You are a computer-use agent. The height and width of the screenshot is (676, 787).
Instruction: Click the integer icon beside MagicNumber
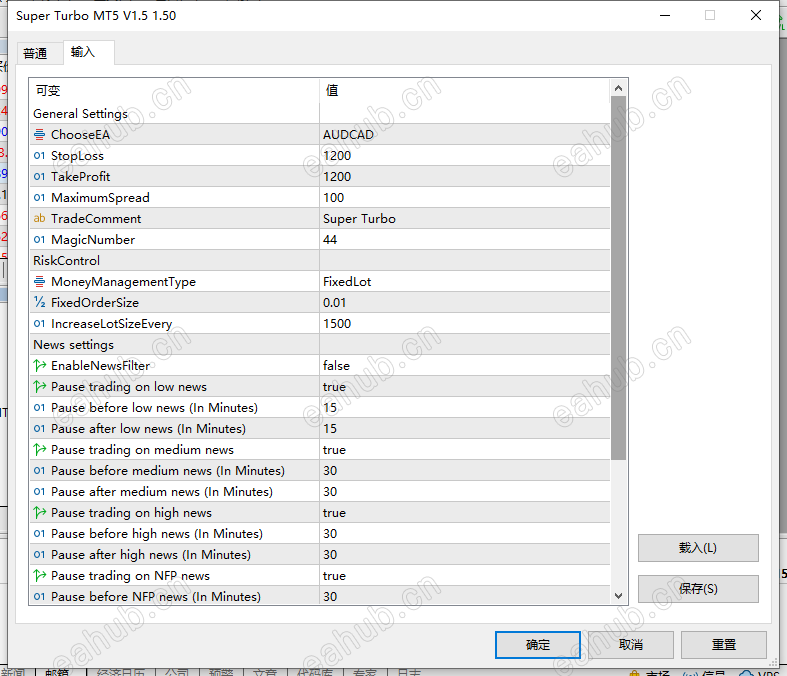point(39,240)
